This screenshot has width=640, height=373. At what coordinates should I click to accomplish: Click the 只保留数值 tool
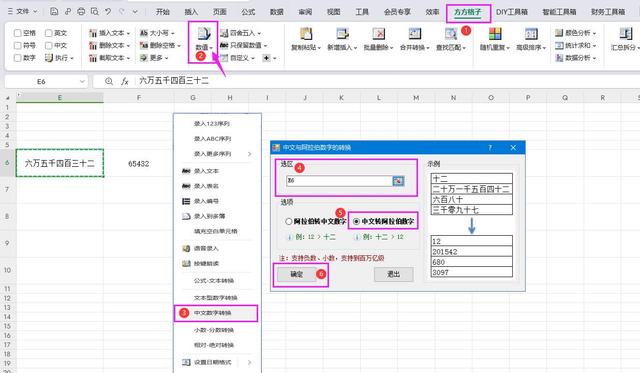pos(244,45)
